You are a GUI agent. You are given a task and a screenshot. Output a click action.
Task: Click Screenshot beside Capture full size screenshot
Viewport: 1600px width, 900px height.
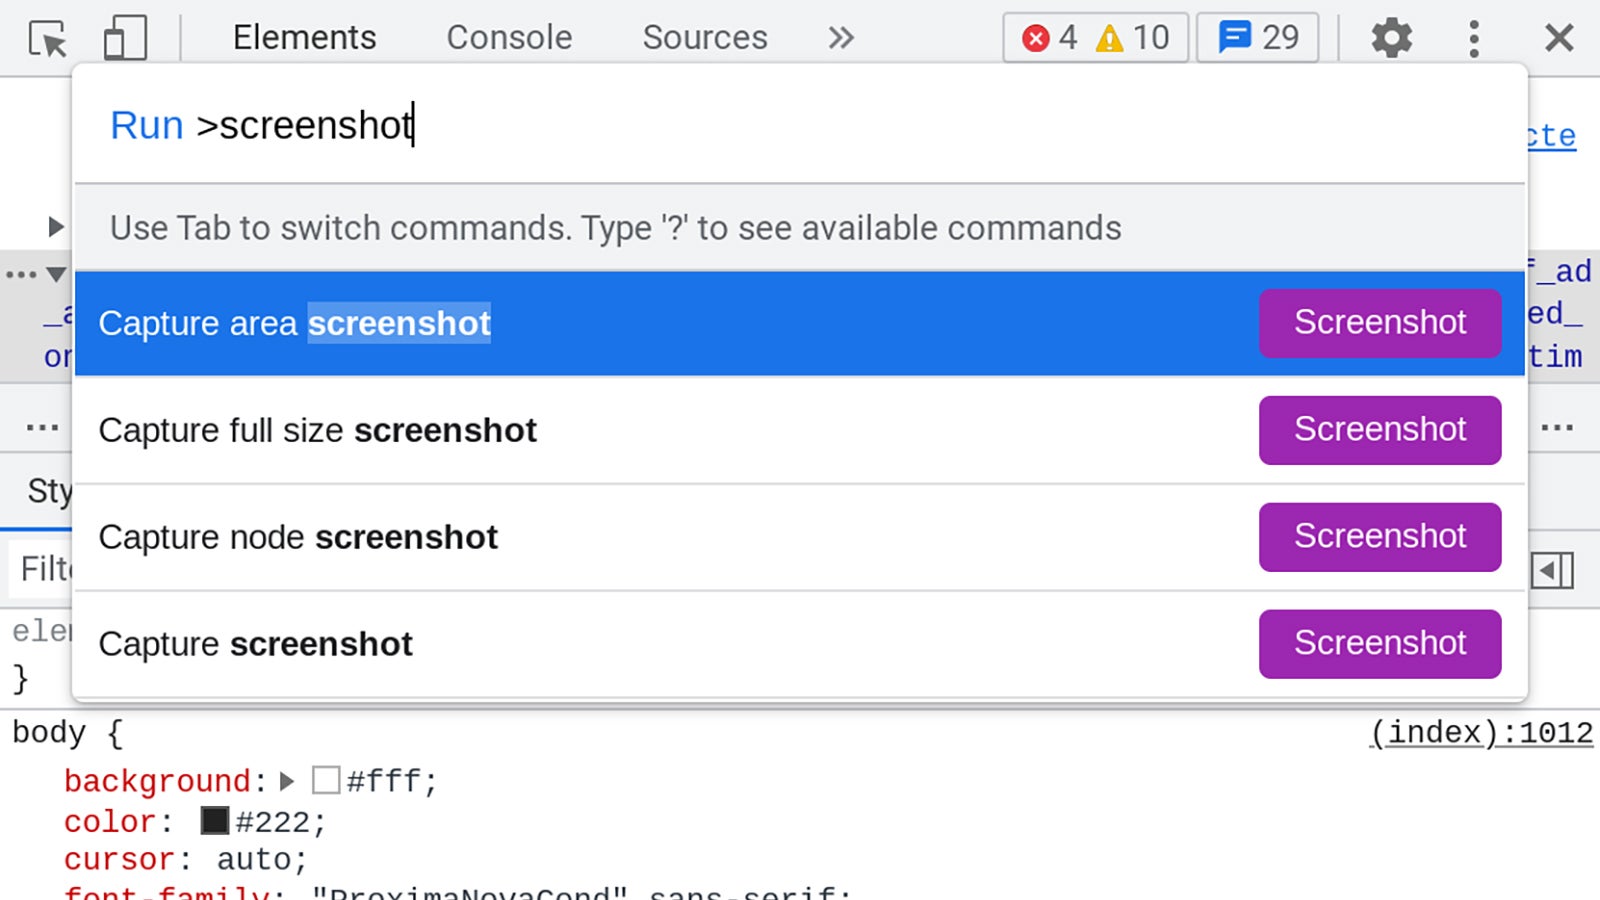click(1380, 430)
